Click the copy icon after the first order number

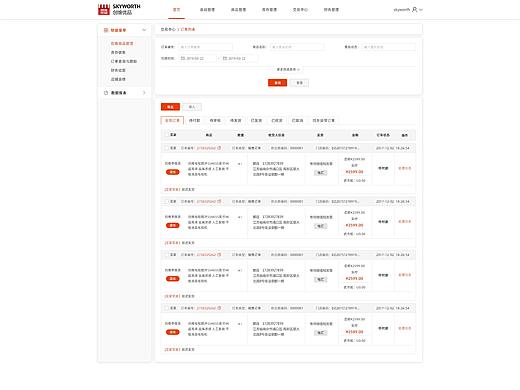tap(219, 148)
